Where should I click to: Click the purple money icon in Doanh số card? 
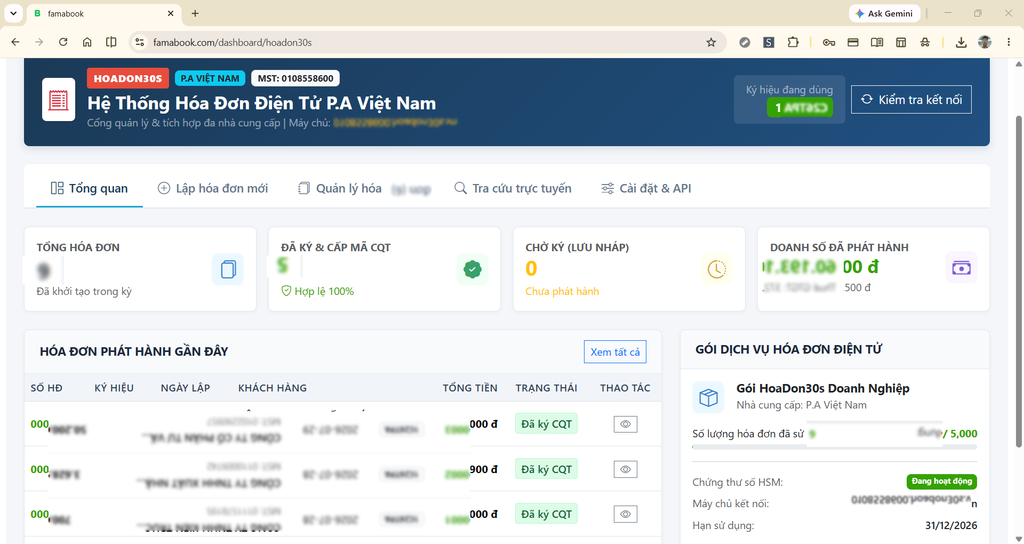(x=961, y=268)
